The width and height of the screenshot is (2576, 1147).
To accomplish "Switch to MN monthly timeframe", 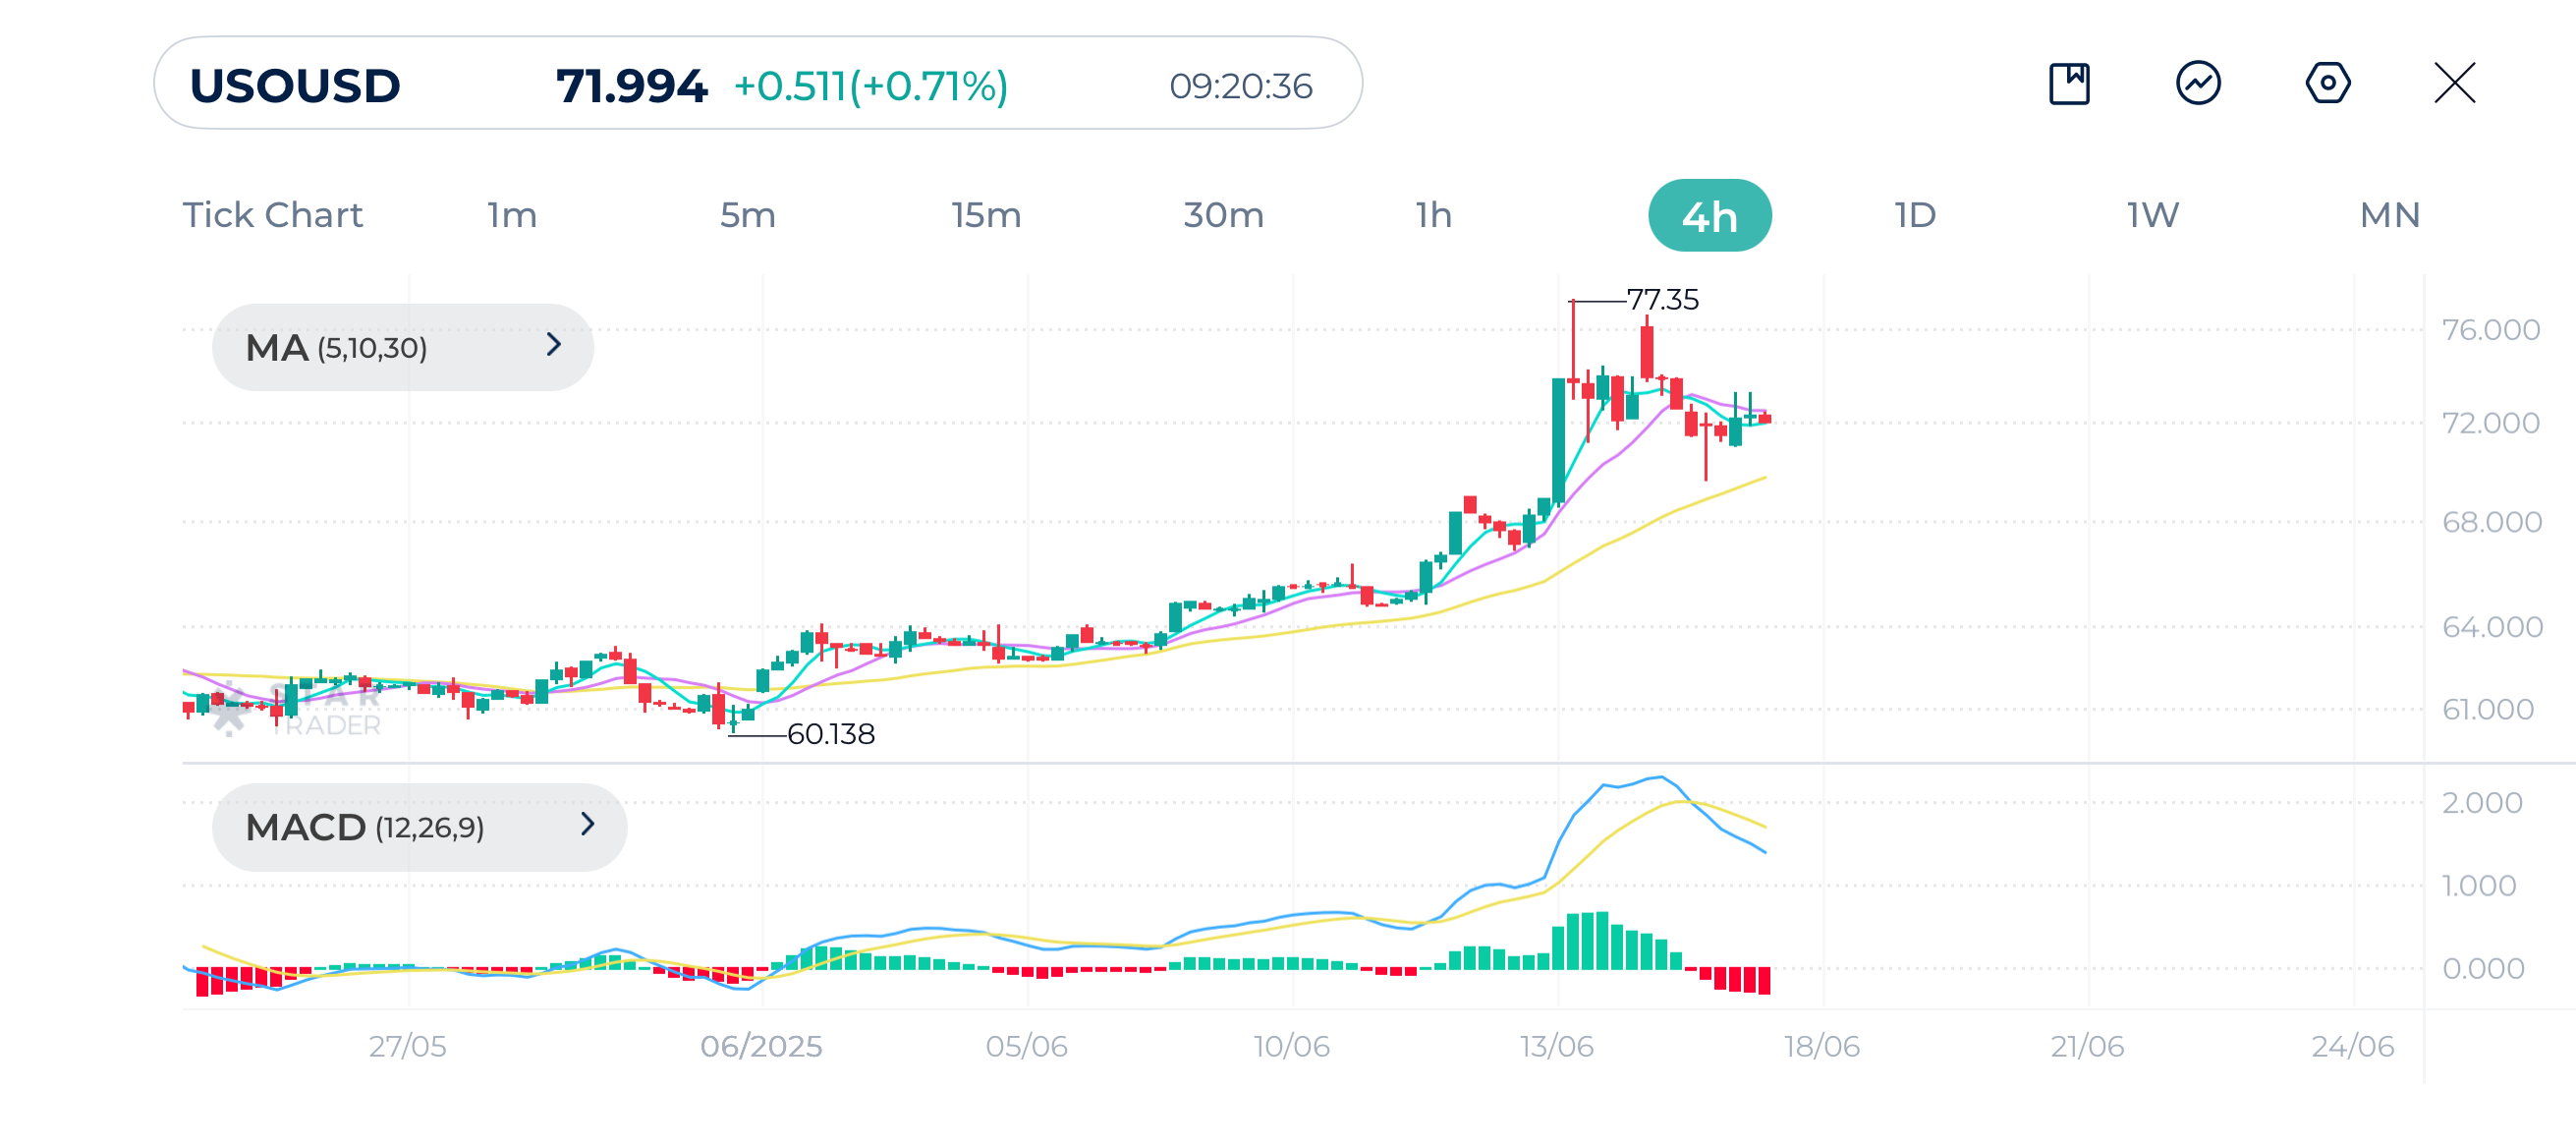I will (x=2389, y=215).
